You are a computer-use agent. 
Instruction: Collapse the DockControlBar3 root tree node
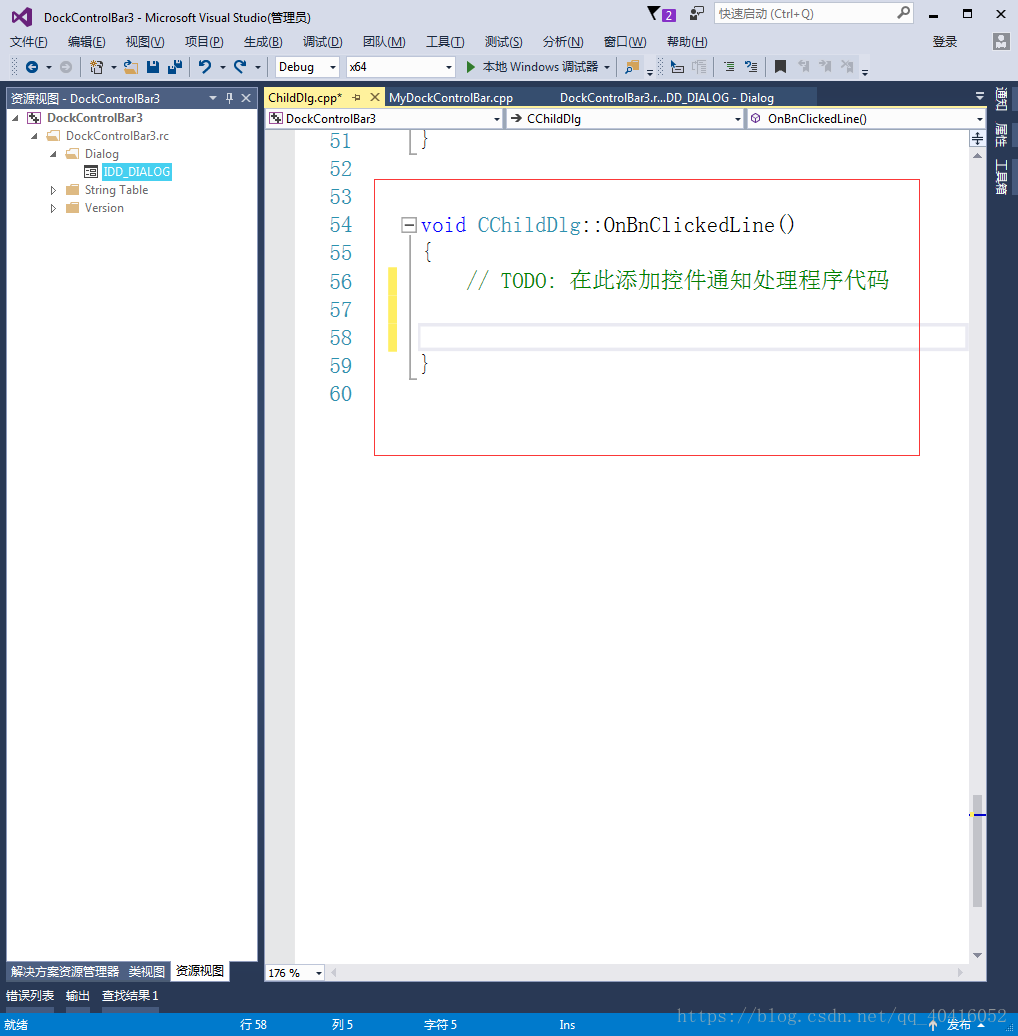pyautogui.click(x=16, y=118)
